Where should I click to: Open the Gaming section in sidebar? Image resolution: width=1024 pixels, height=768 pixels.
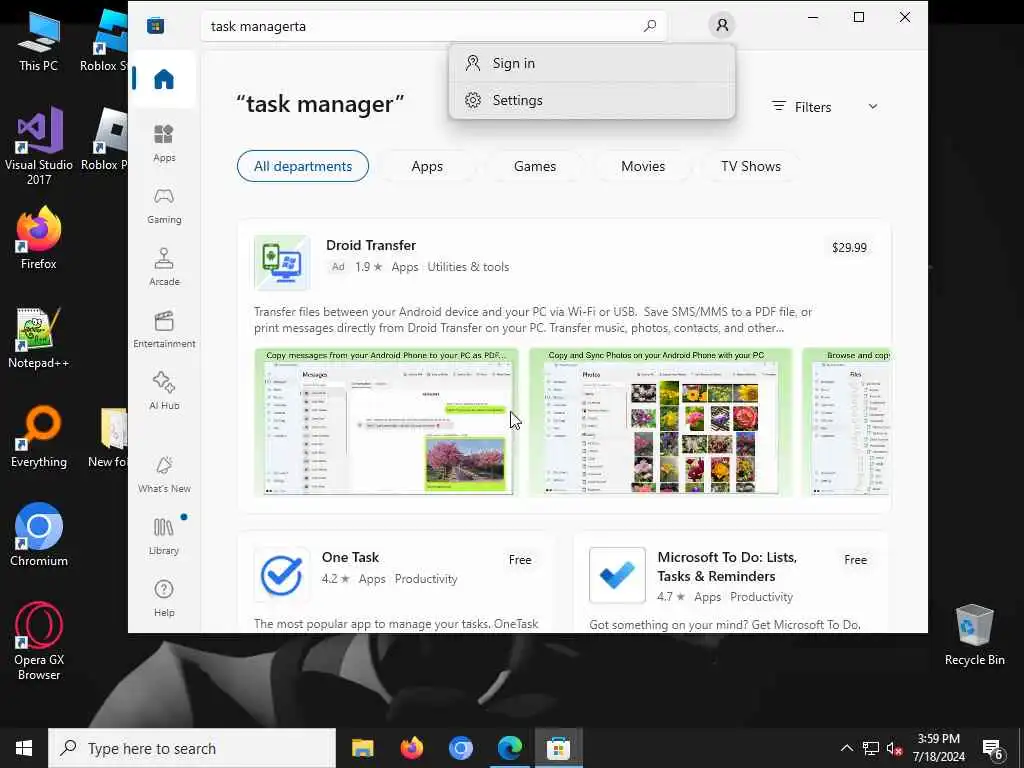[x=164, y=205]
